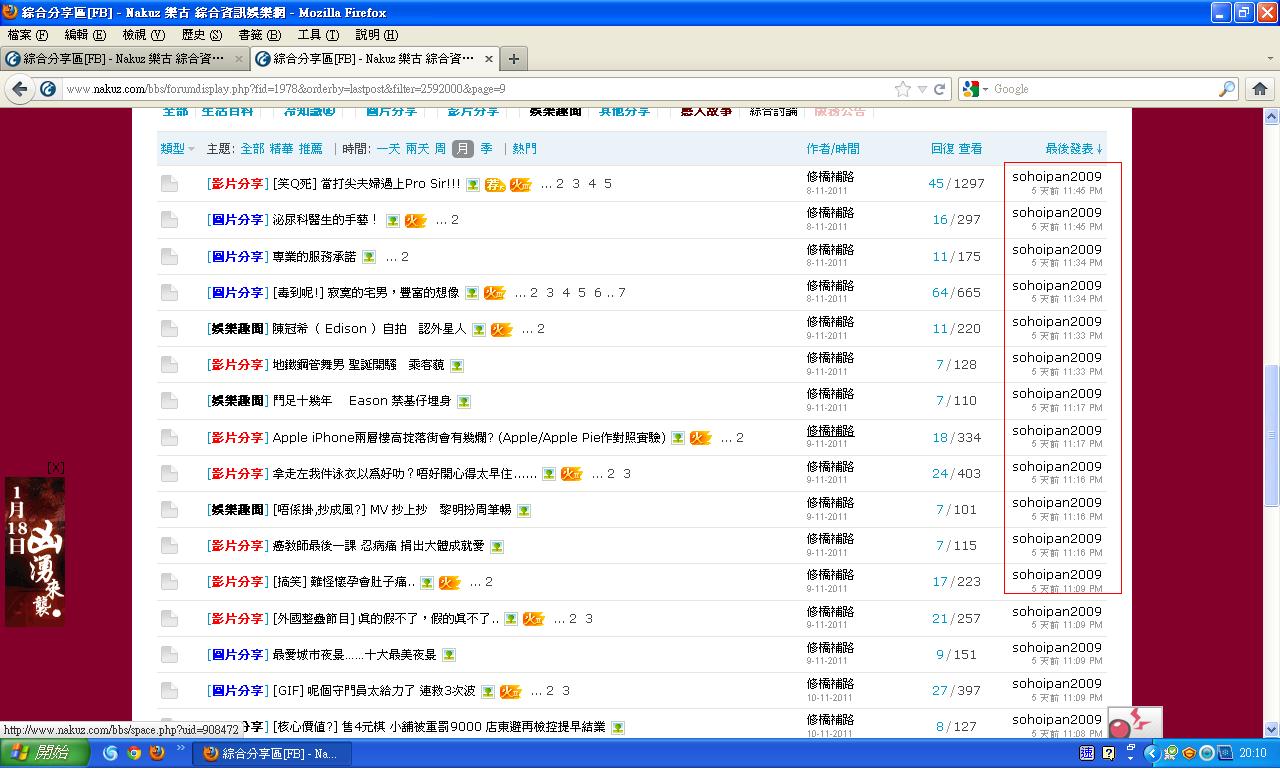Open Google search engine selector dropdown
This screenshot has width=1280, height=772.
pos(974,89)
